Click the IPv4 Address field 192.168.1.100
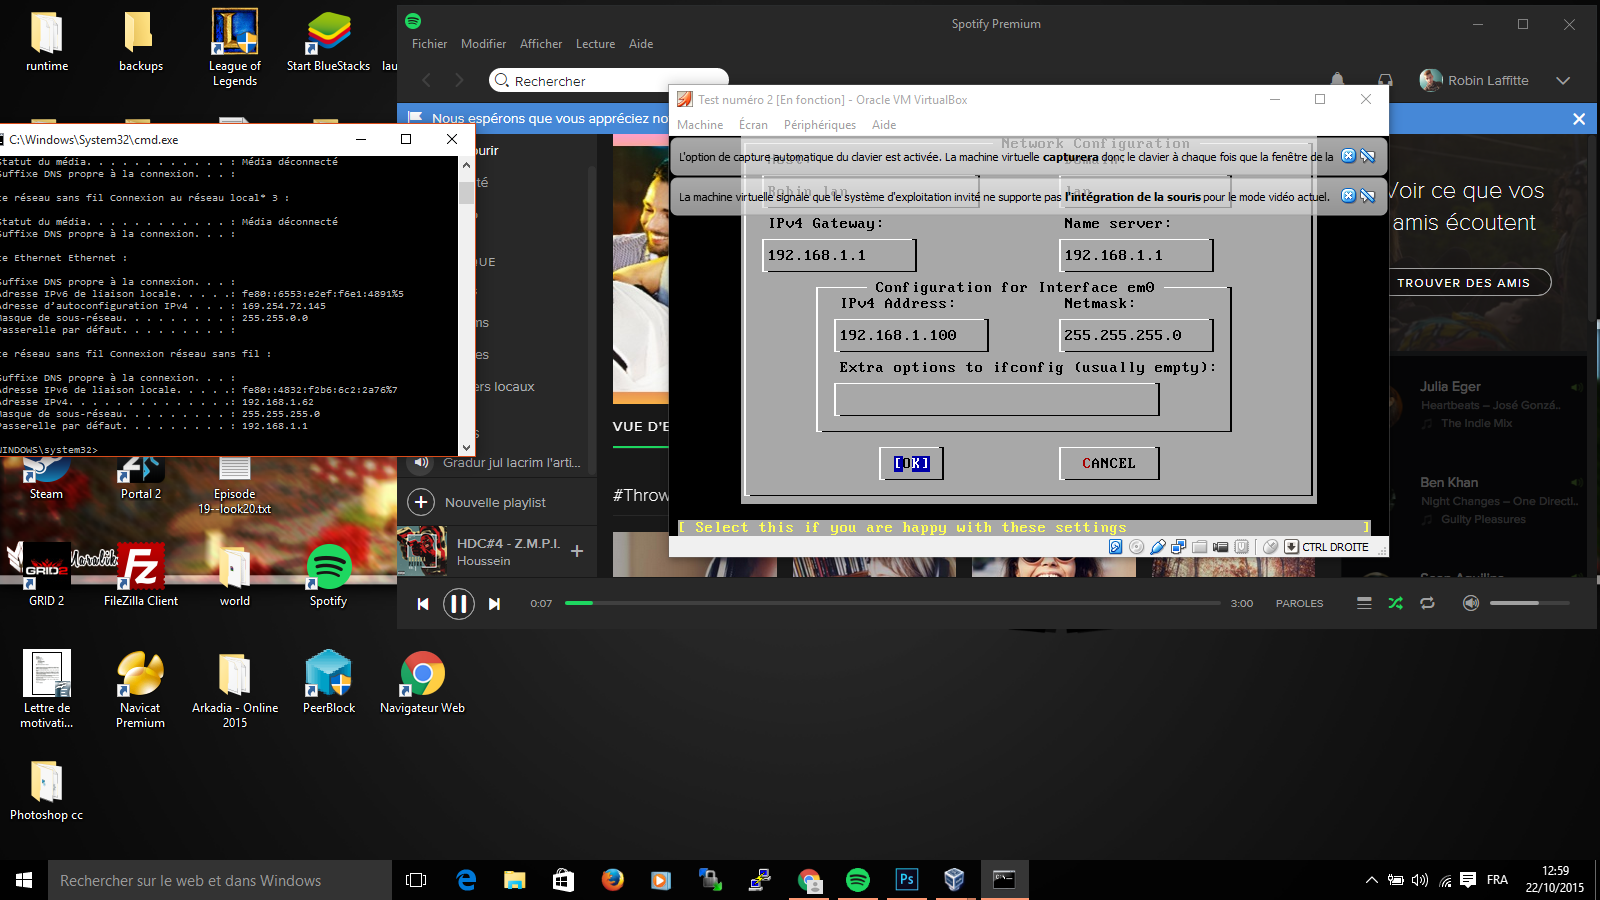The height and width of the screenshot is (900, 1600). coord(911,335)
